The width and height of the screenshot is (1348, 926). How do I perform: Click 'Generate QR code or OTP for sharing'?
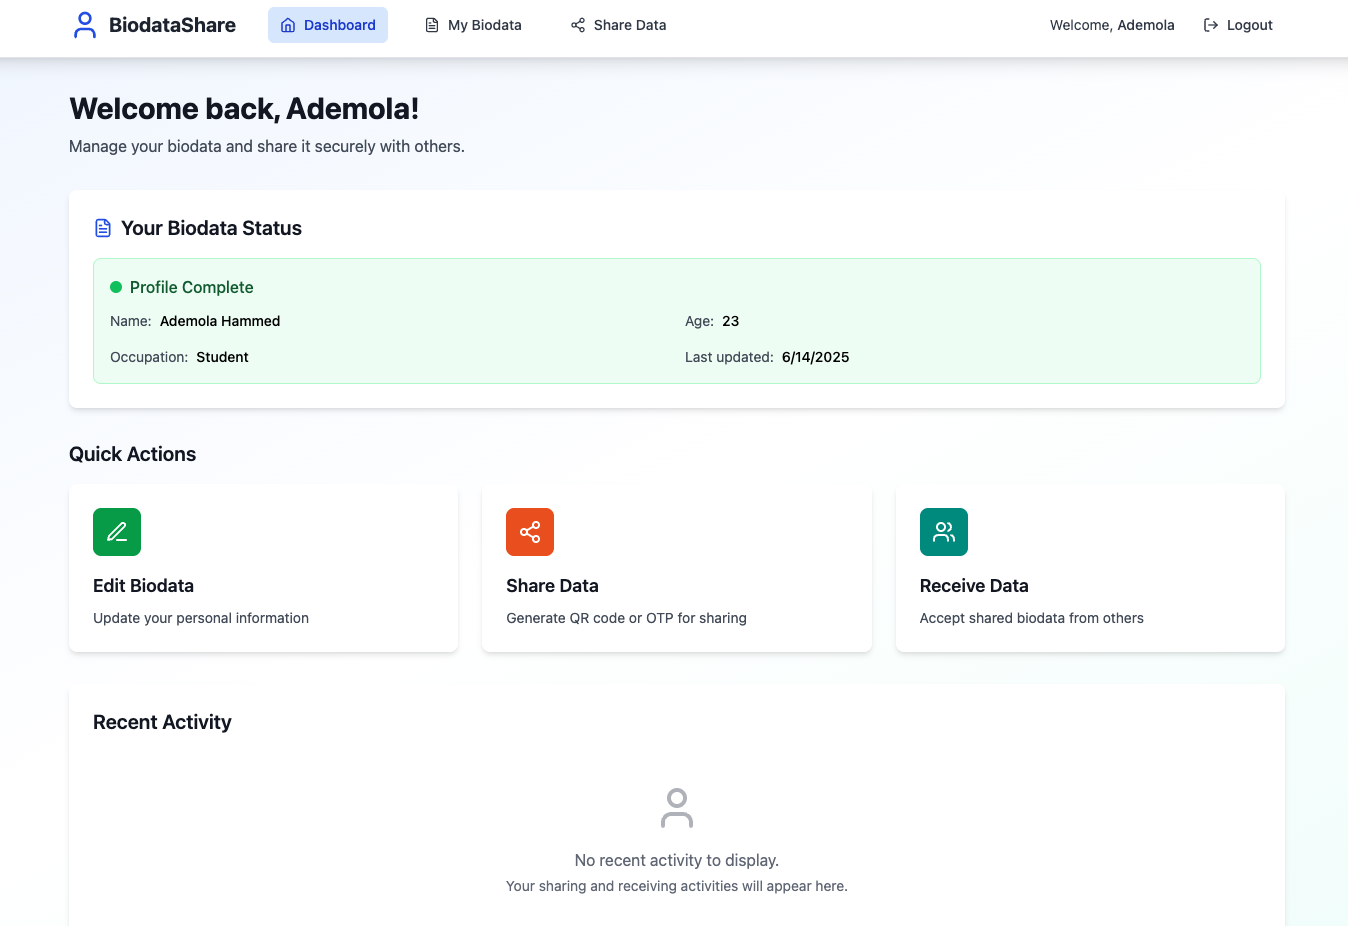coord(626,618)
